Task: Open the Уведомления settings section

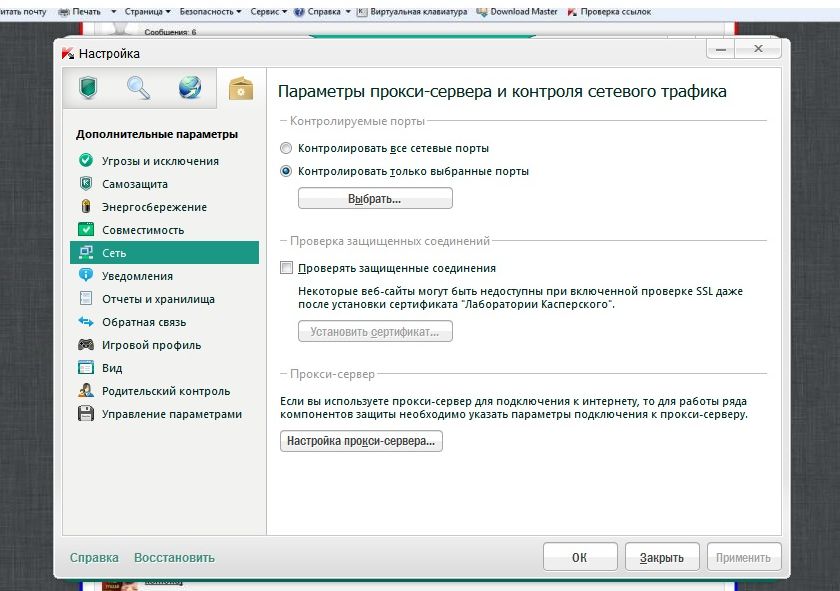Action: tap(137, 276)
